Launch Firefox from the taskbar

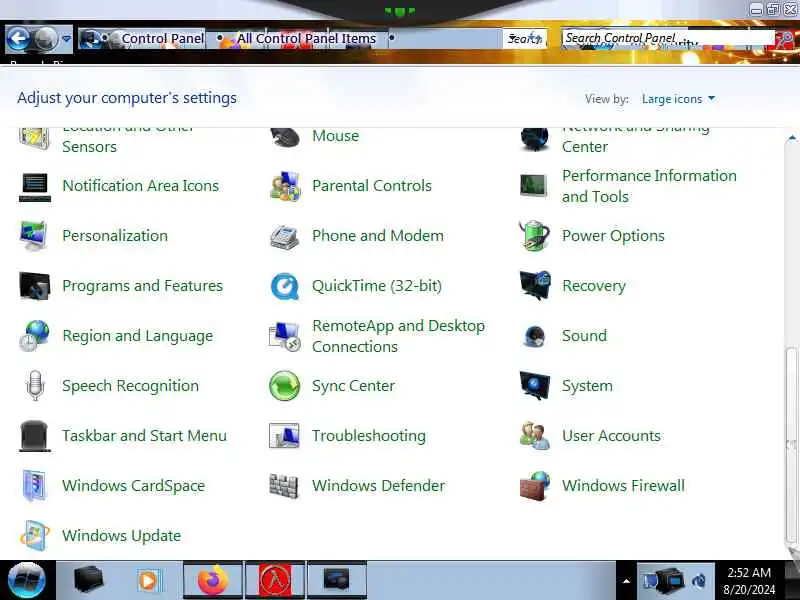[213, 580]
